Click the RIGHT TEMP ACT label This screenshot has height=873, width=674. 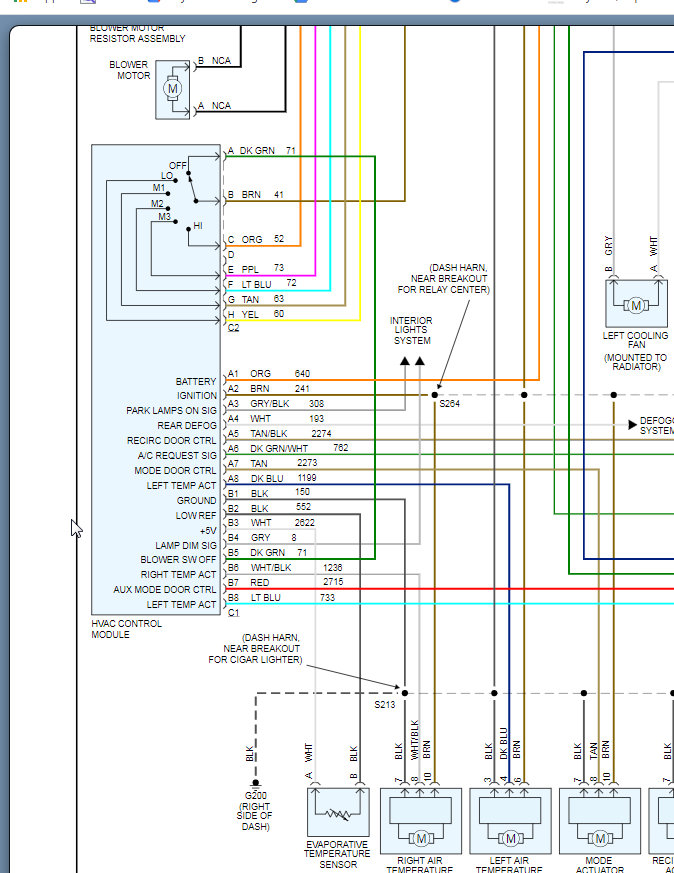point(178,575)
